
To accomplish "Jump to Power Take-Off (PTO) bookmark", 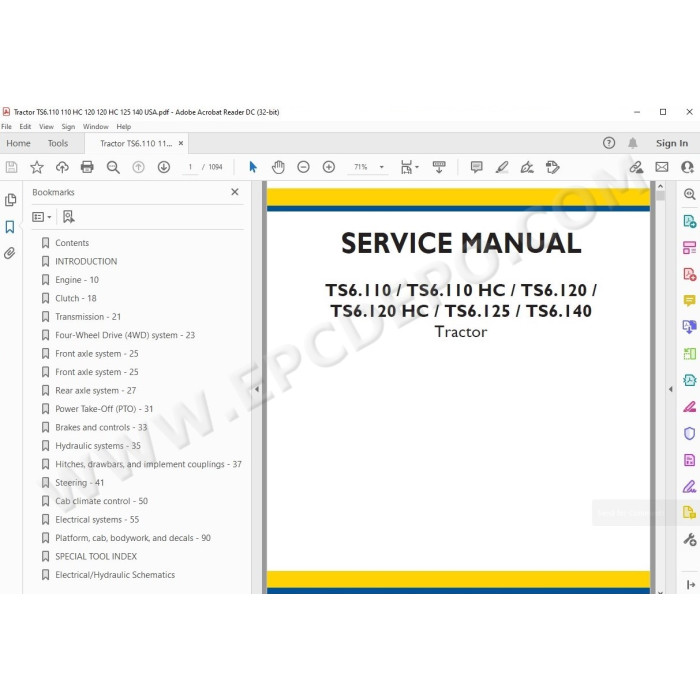I will click(x=104, y=409).
